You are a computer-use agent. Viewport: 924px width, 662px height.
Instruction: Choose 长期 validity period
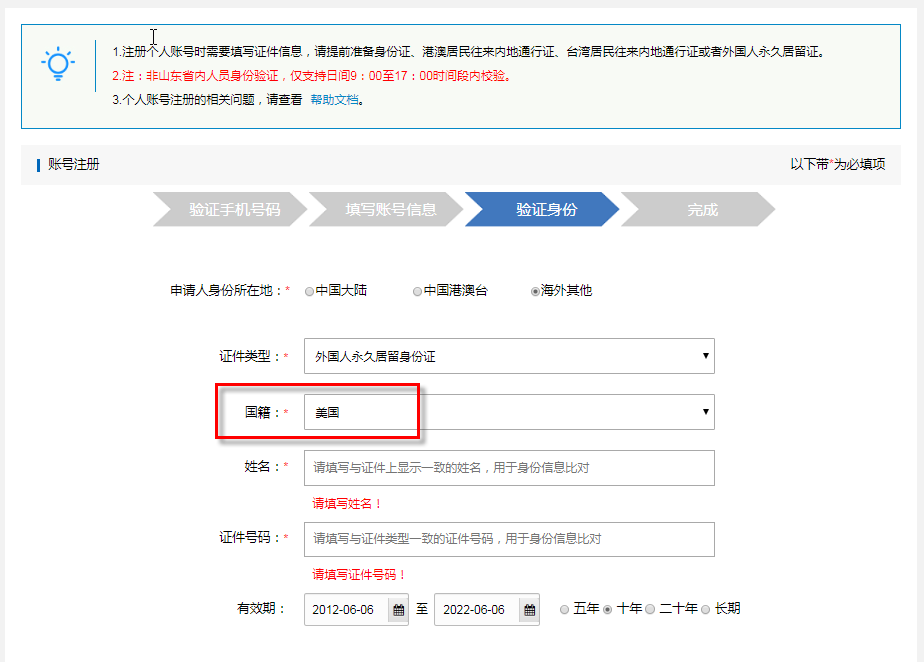(x=706, y=608)
